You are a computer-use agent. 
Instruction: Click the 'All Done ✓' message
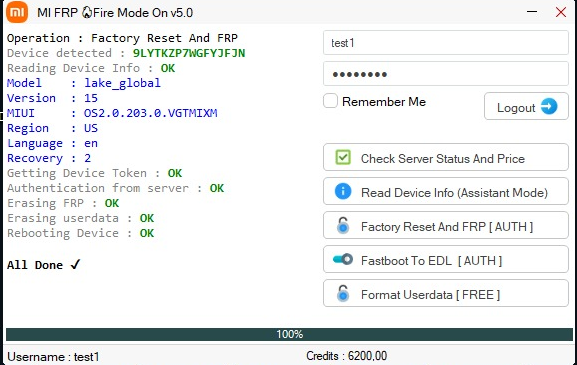(43, 265)
